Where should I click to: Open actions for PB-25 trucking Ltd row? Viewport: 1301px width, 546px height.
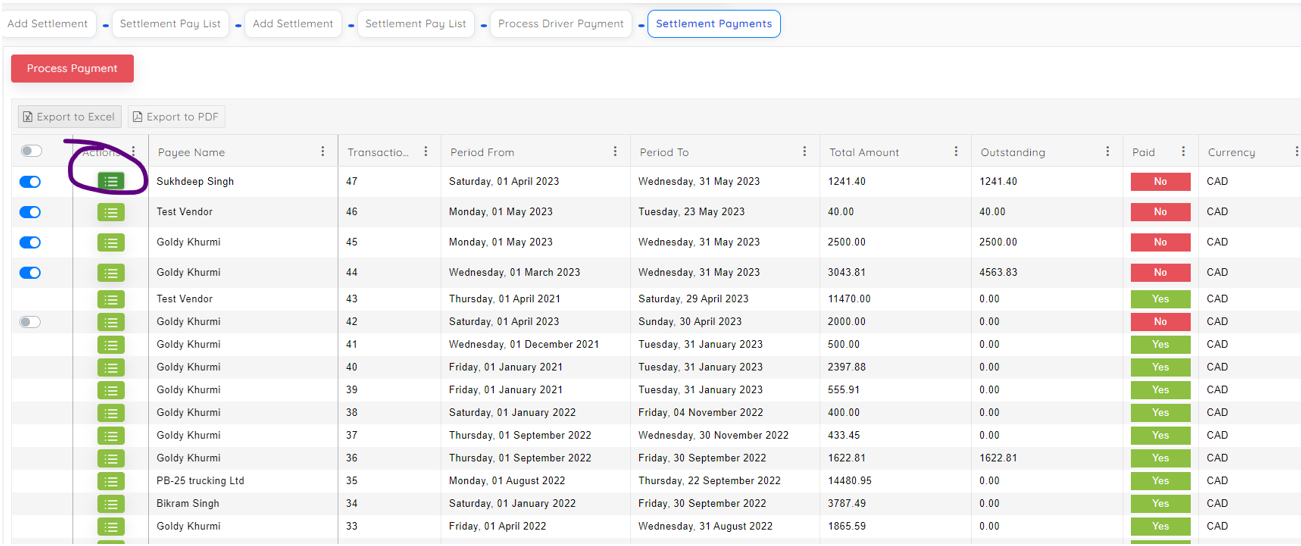pyautogui.click(x=111, y=481)
